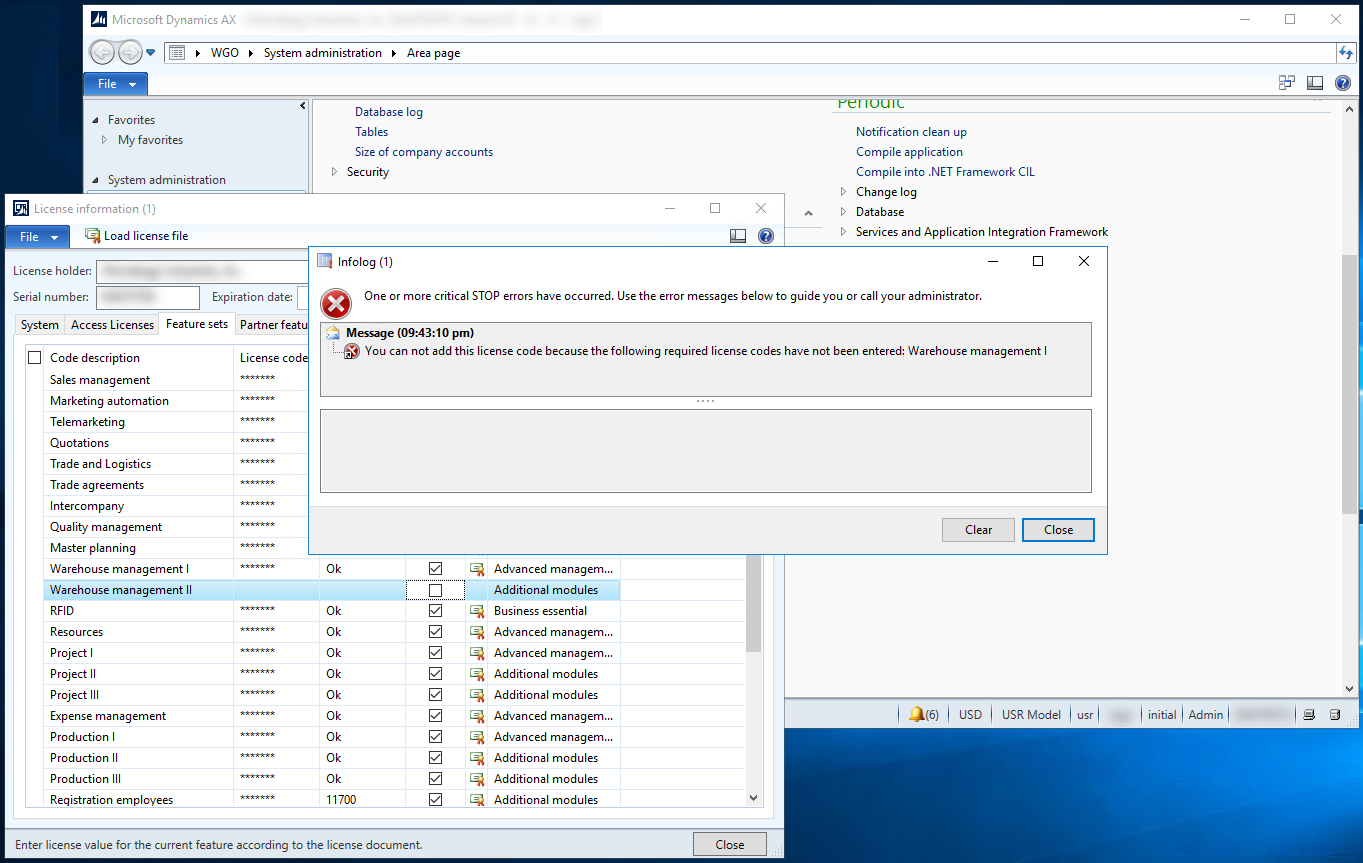Expand My favorites in the navigation pane

[x=105, y=140]
